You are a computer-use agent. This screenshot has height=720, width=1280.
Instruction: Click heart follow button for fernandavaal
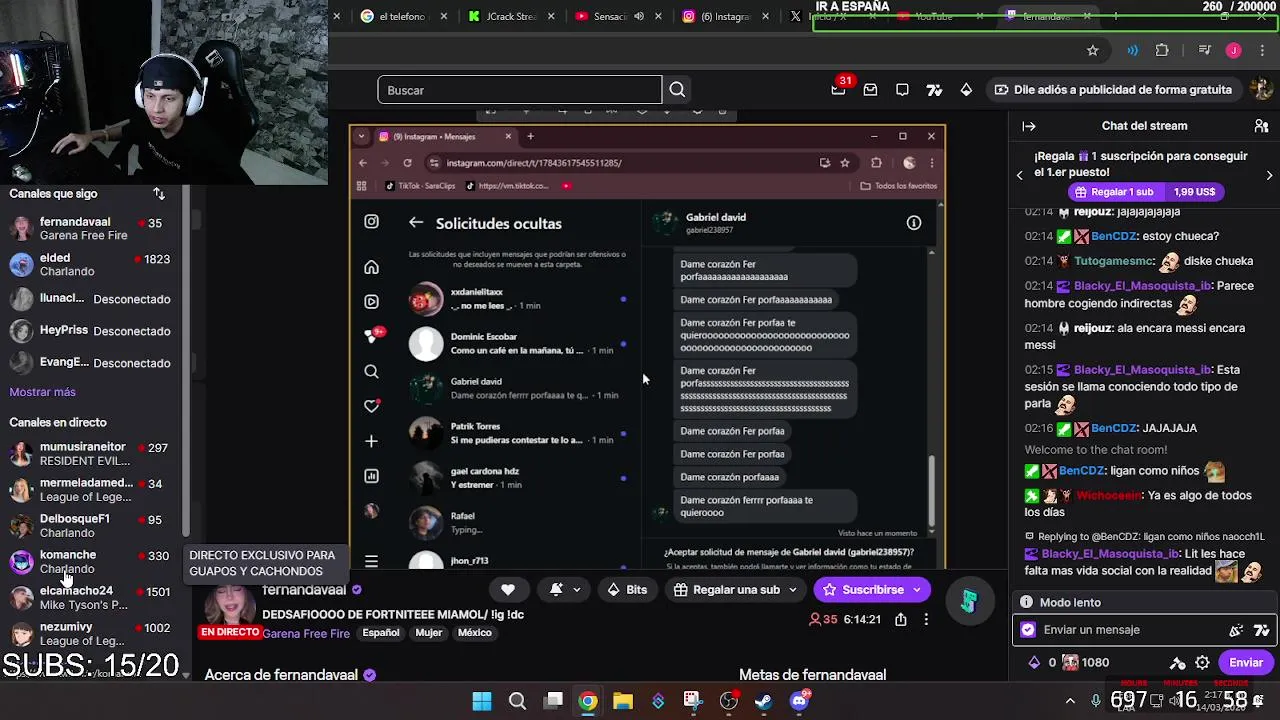[508, 590]
